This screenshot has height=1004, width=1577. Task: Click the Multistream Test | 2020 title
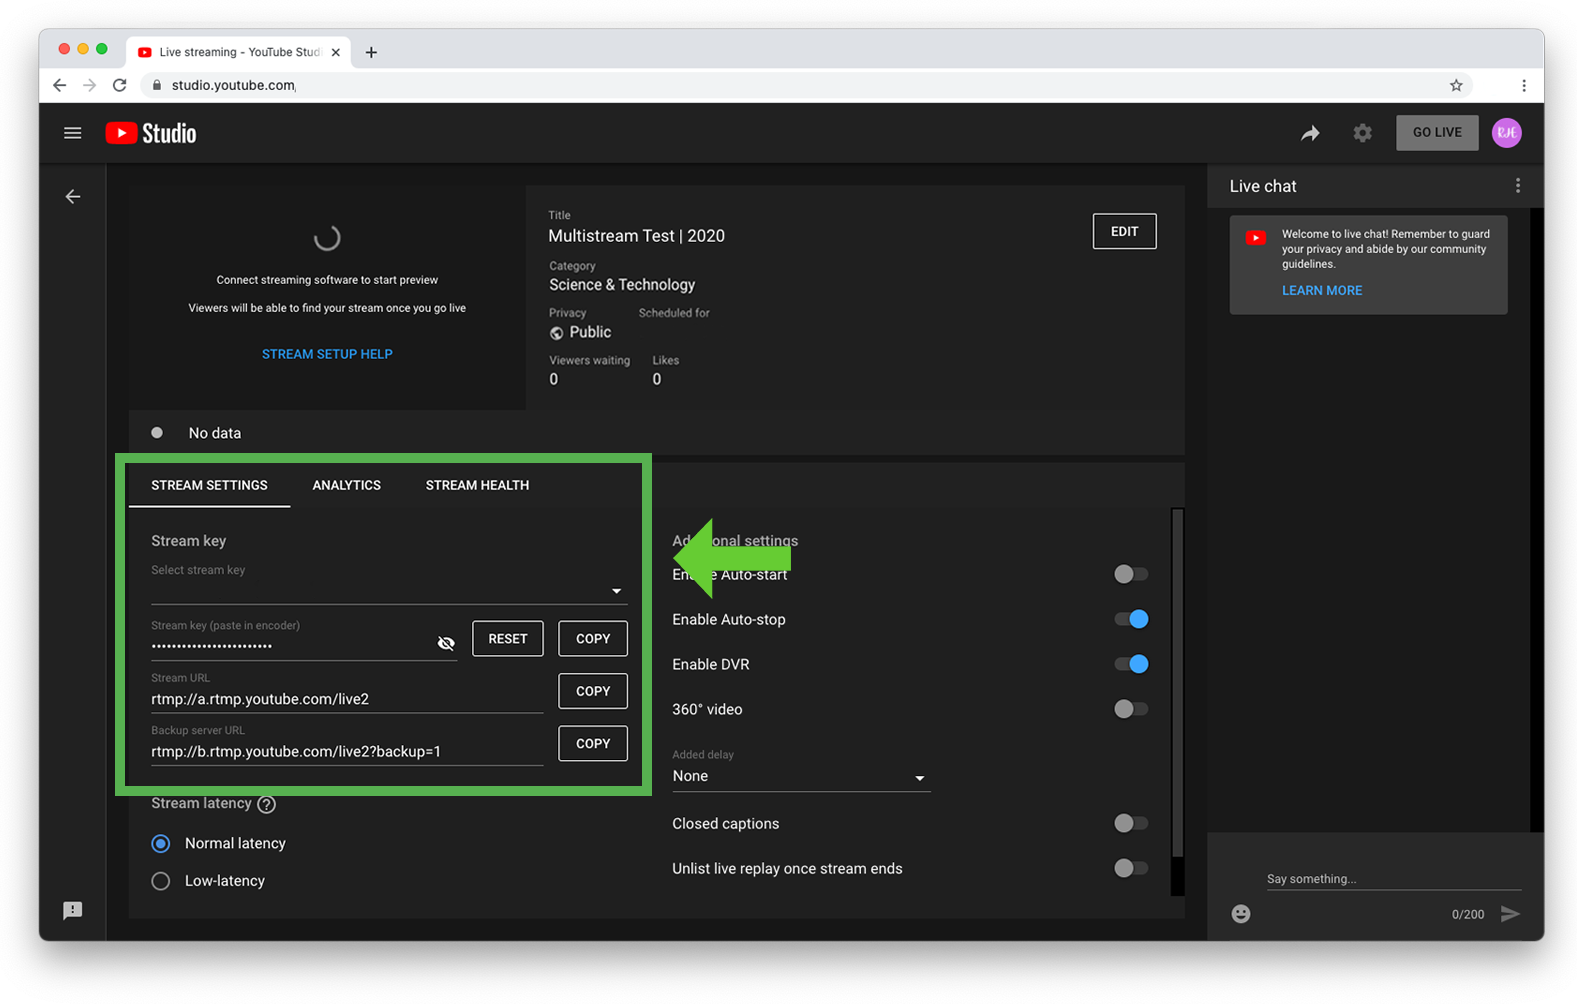coord(636,236)
